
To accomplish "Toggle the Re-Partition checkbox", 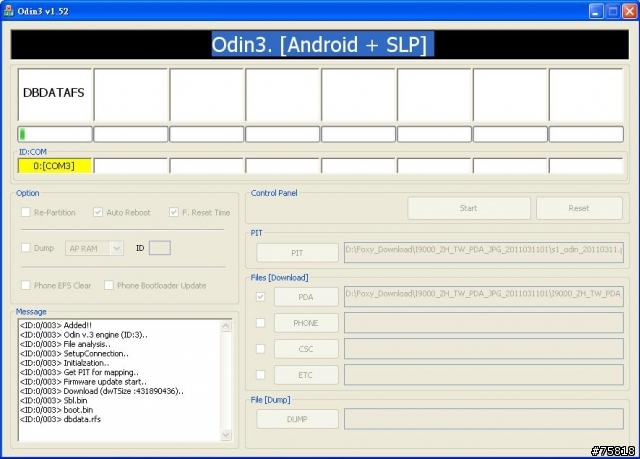I will 26,212.
